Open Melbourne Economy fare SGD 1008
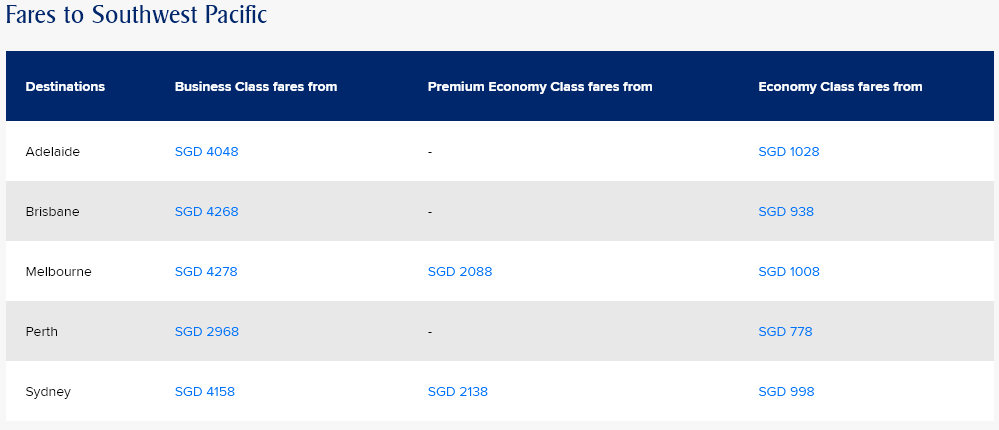Image resolution: width=999 pixels, height=430 pixels. [788, 272]
